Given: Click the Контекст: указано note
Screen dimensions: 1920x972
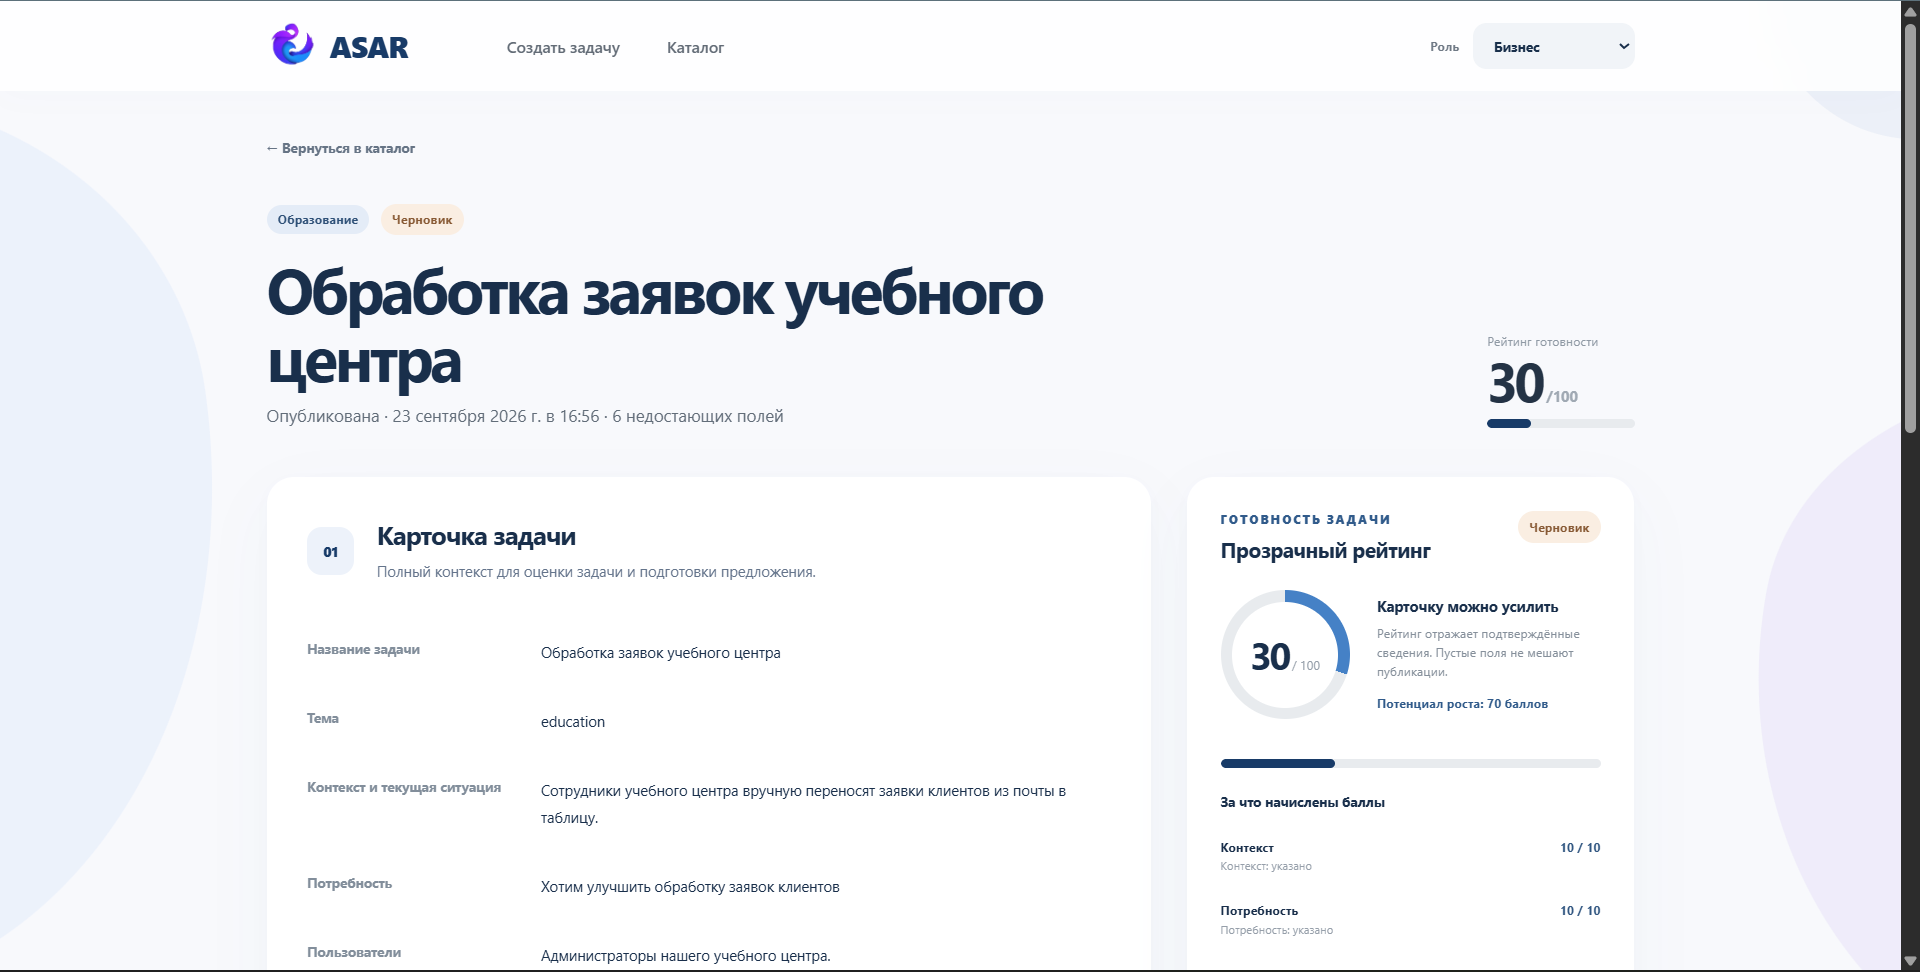Looking at the screenshot, I should point(1266,867).
